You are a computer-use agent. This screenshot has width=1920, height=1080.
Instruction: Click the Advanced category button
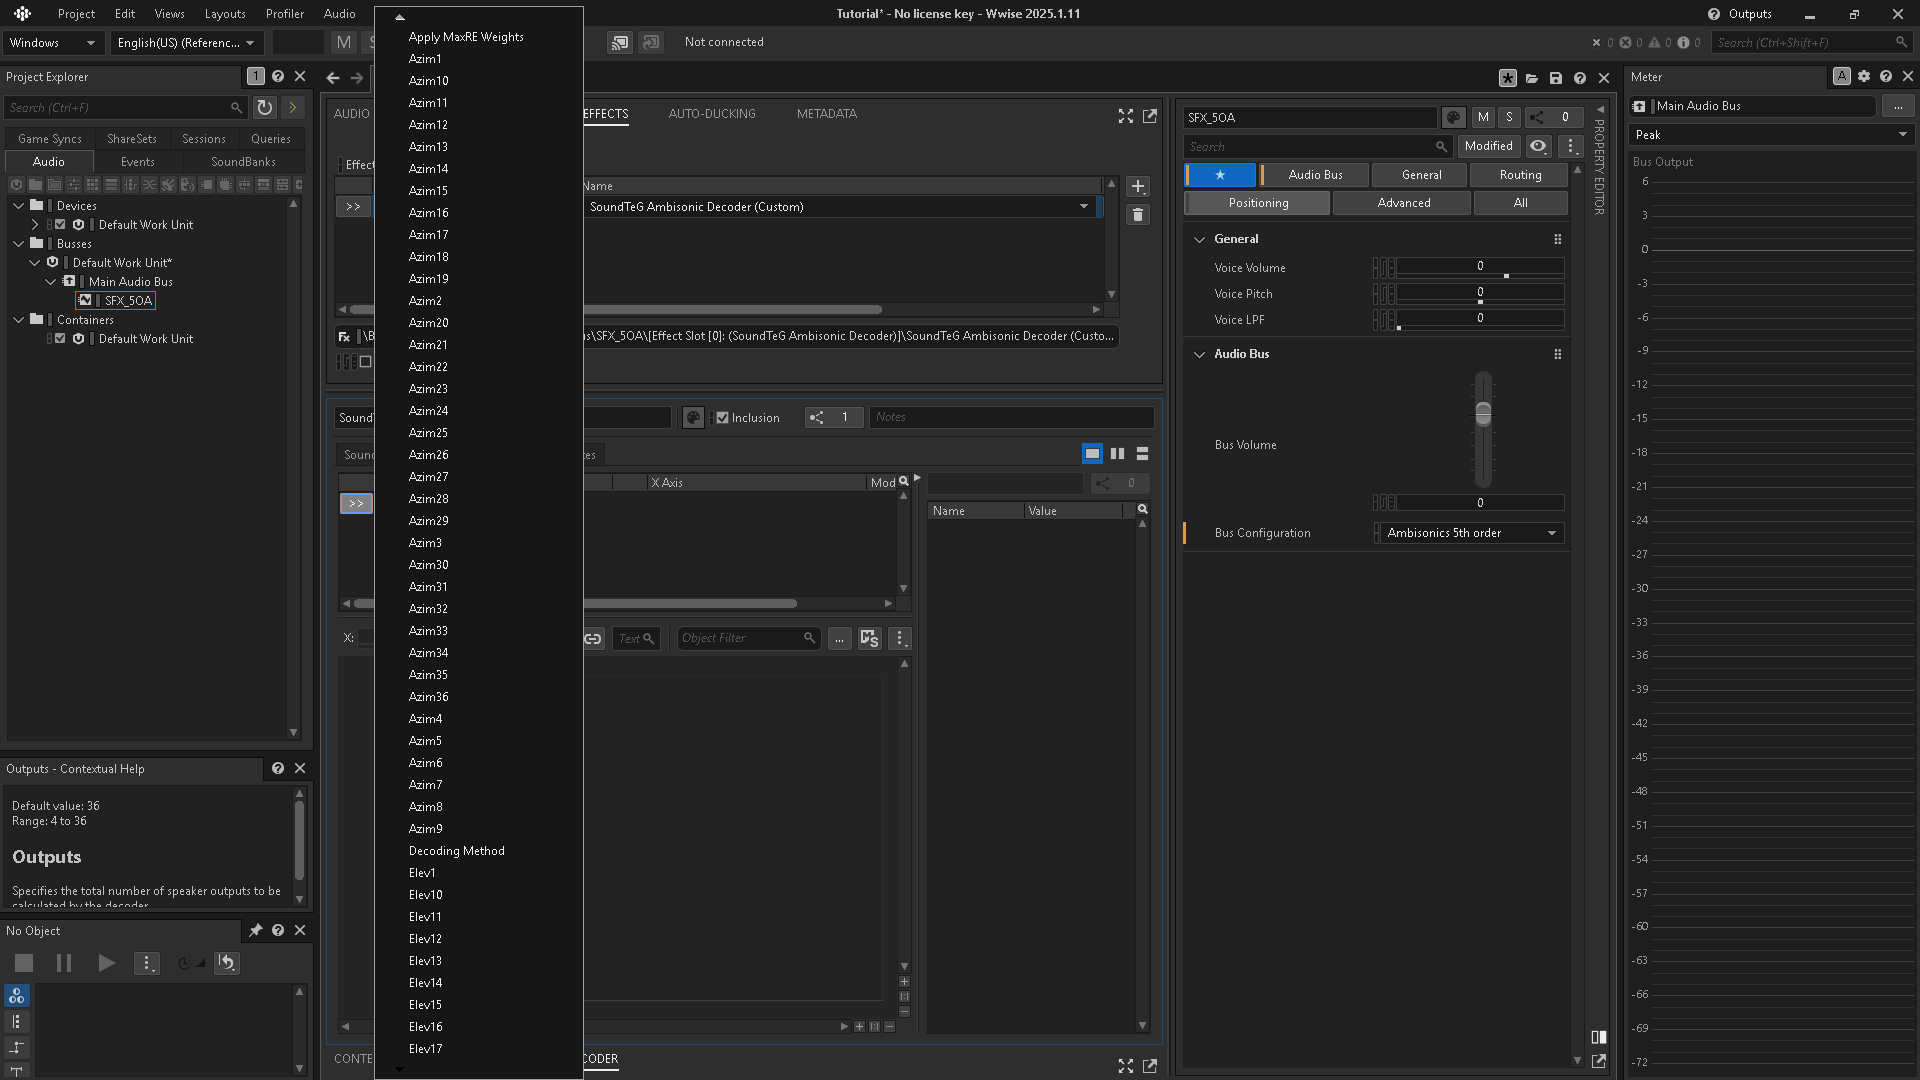[1403, 203]
